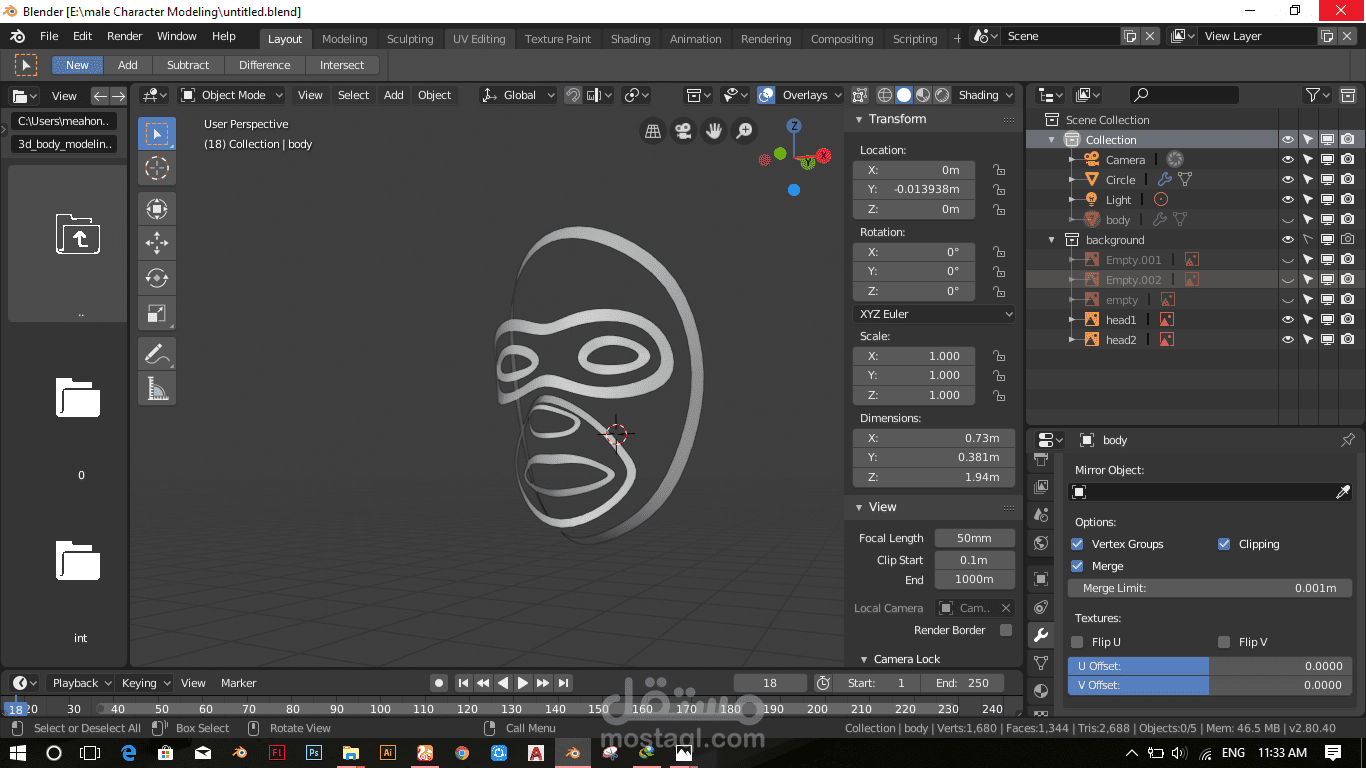Select the Scale tool

click(x=157, y=314)
